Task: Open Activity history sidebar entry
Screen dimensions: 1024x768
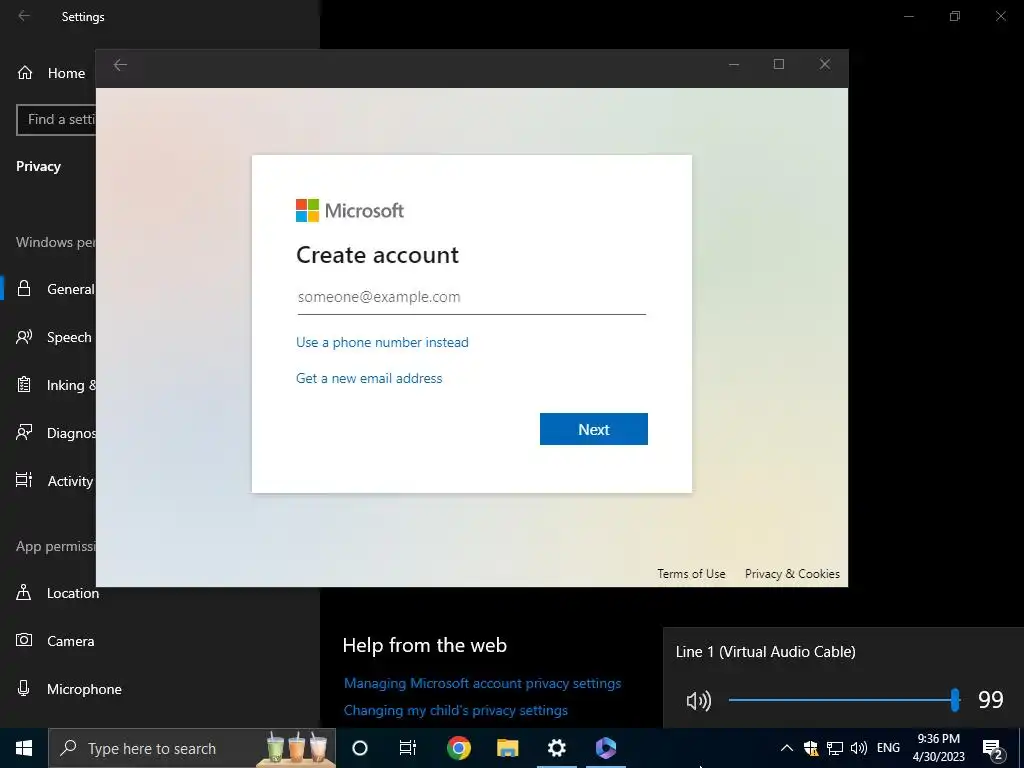Action: point(54,481)
